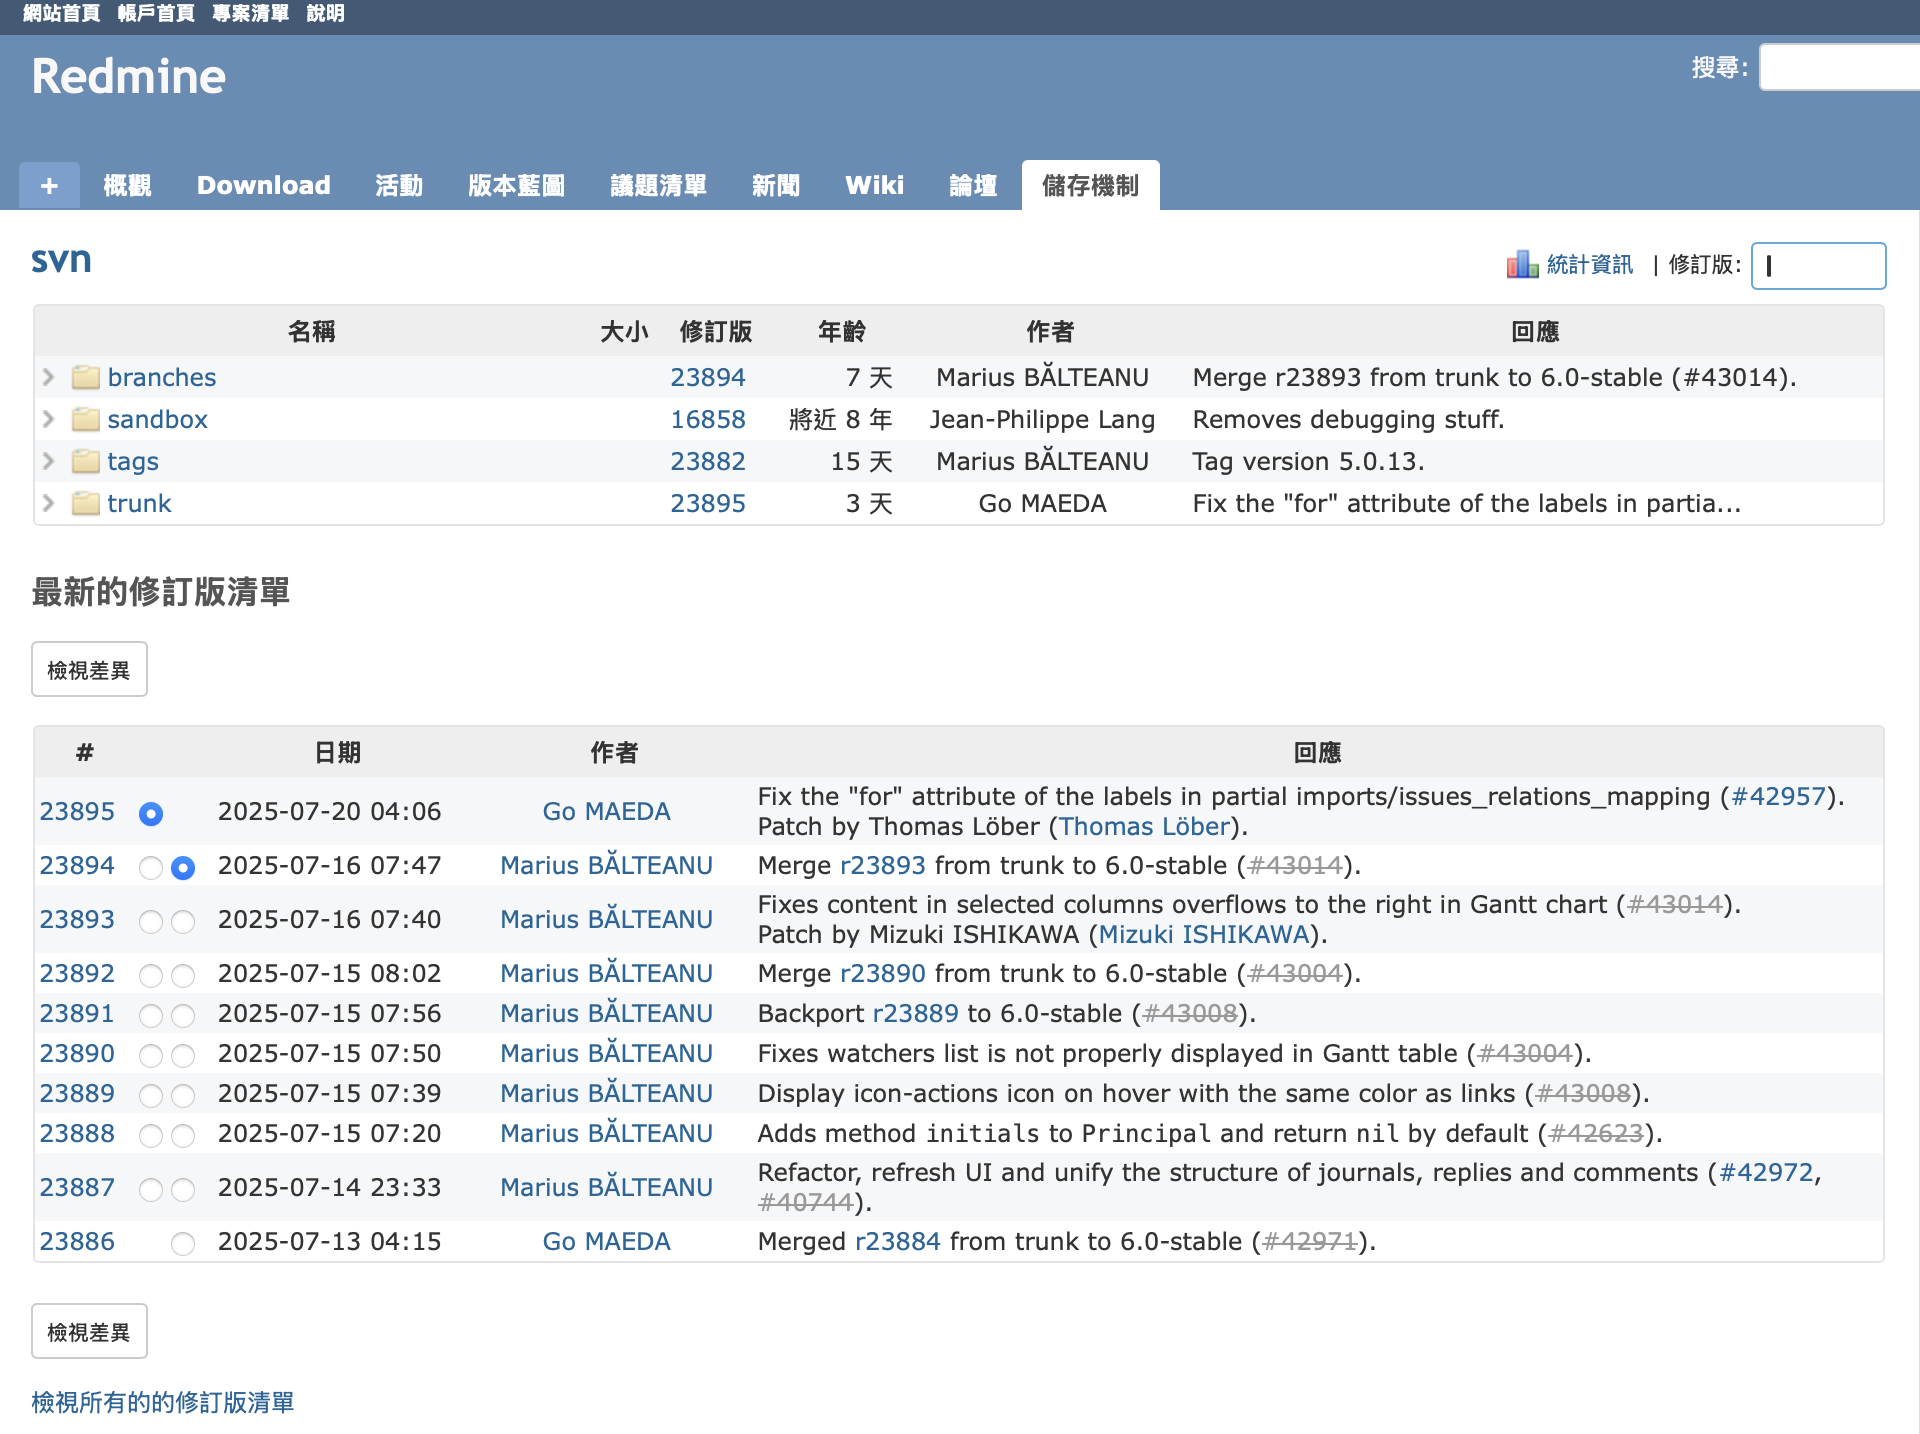The width and height of the screenshot is (1920, 1434).
Task: Open the sandbox folder link
Action: (158, 419)
